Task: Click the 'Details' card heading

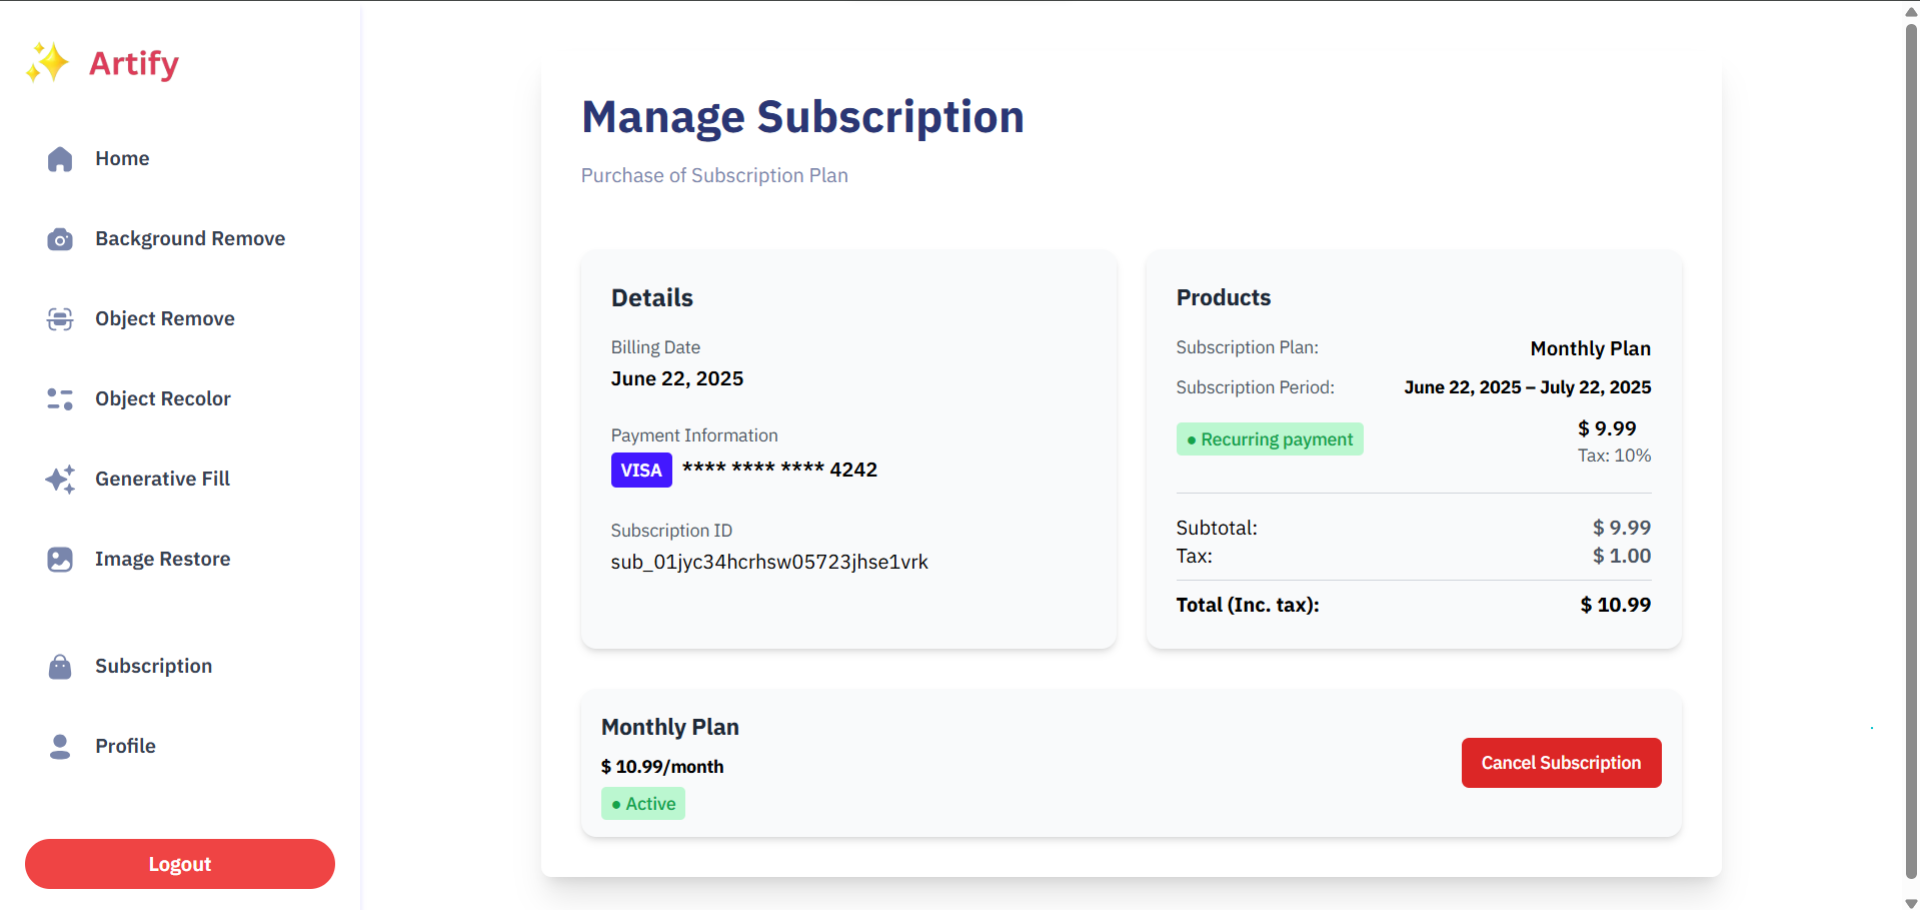Action: pos(652,298)
